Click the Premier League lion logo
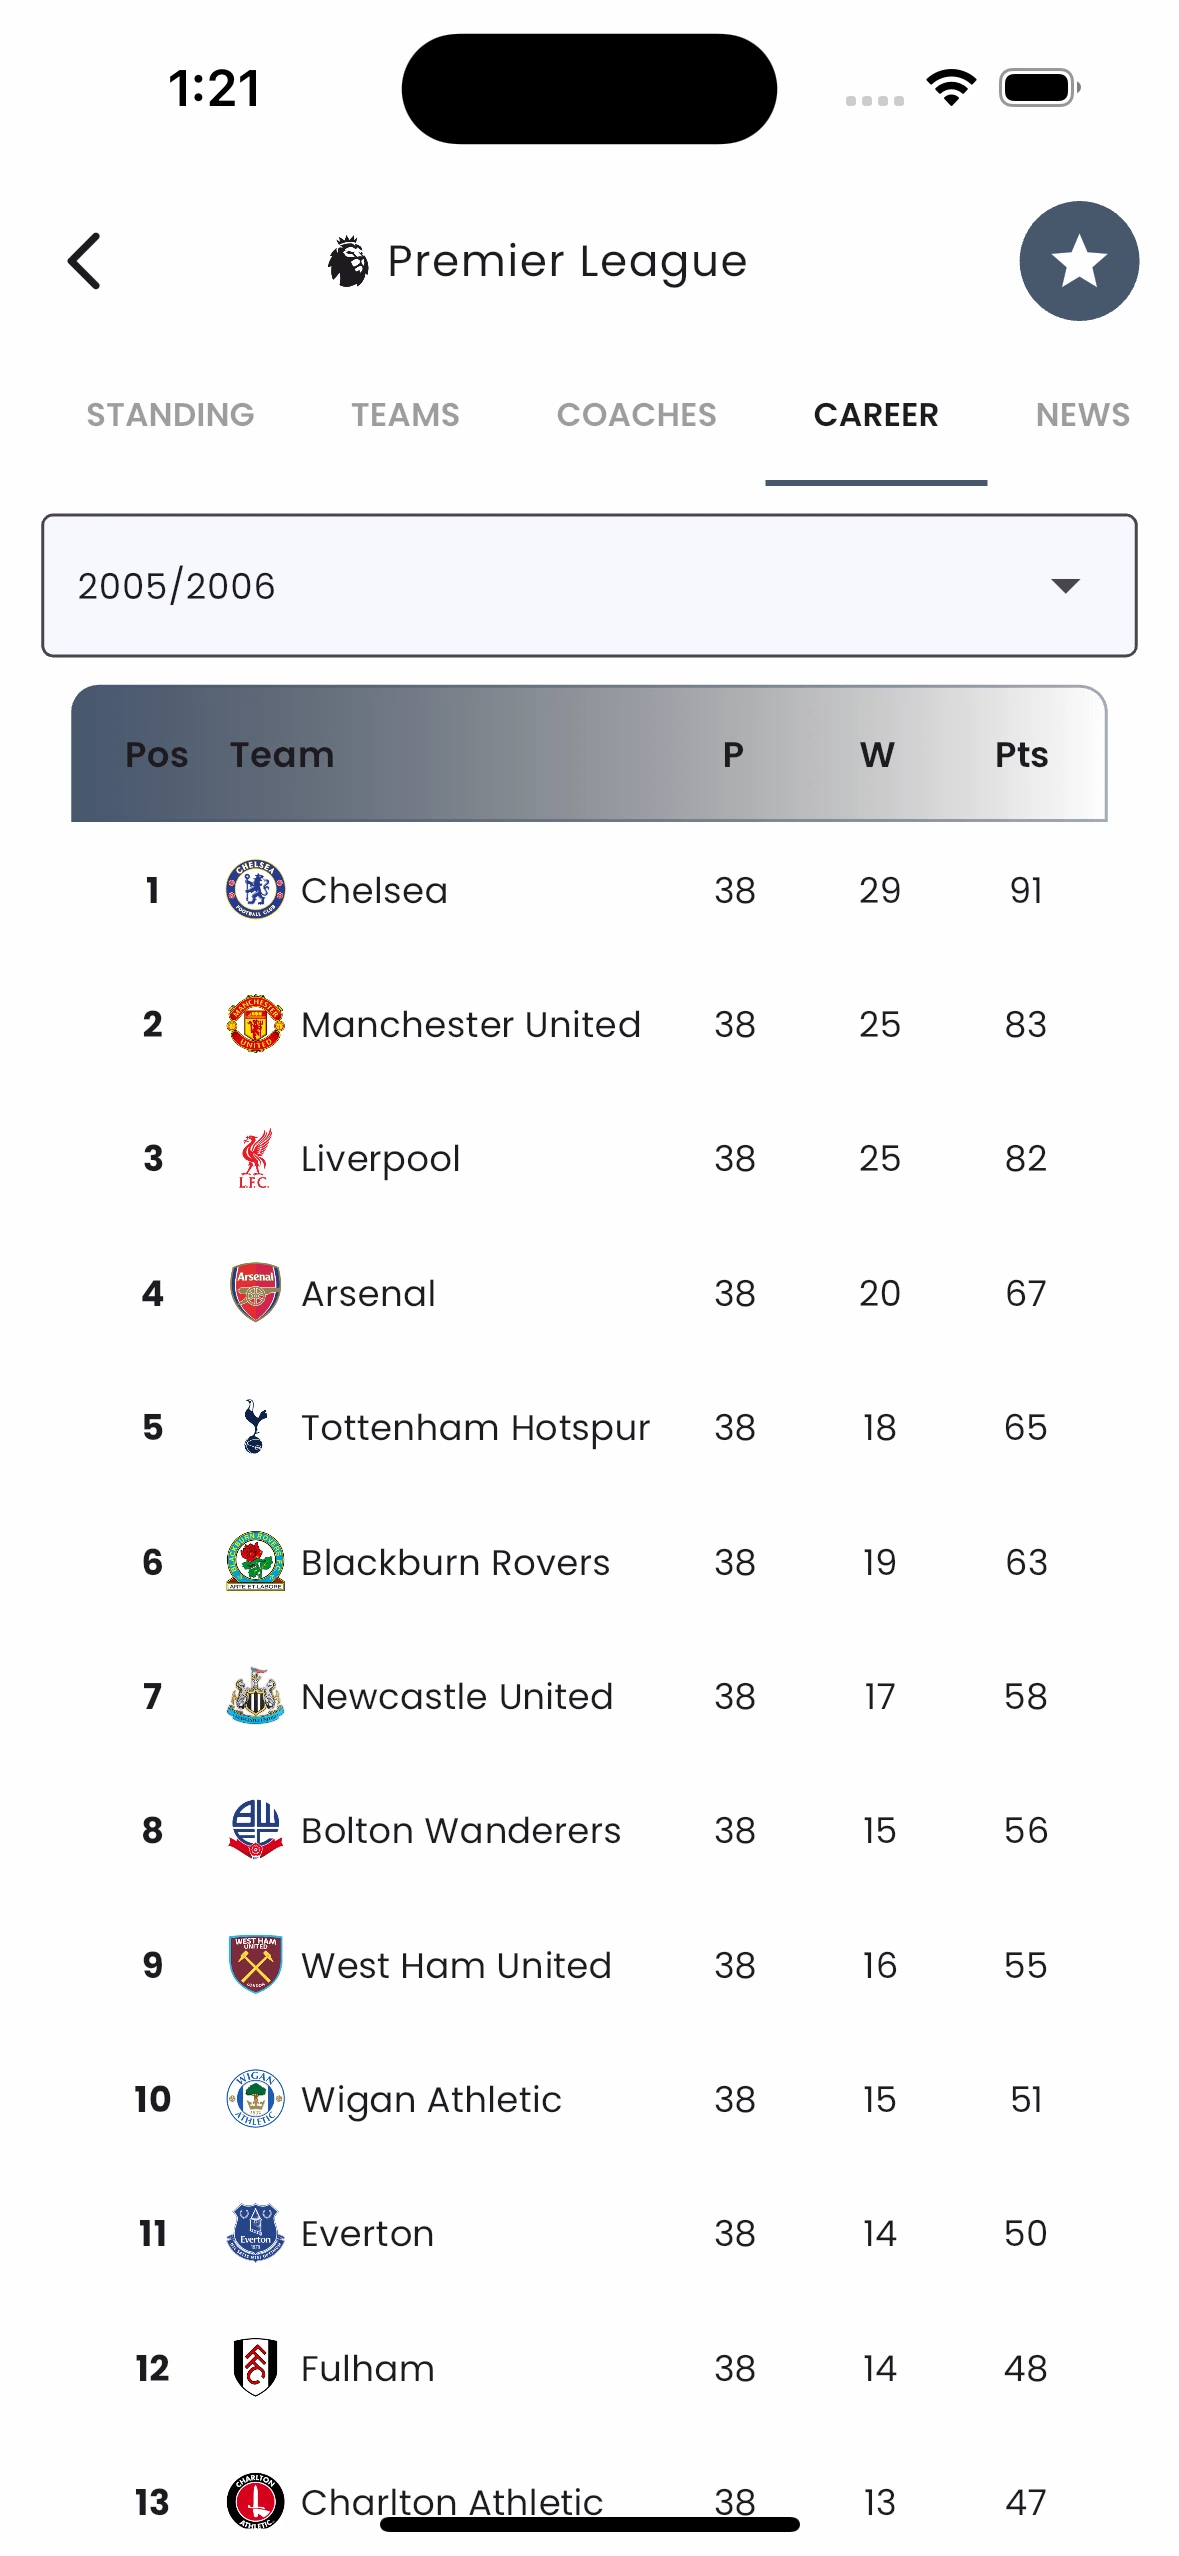The width and height of the screenshot is (1179, 2556). (348, 261)
